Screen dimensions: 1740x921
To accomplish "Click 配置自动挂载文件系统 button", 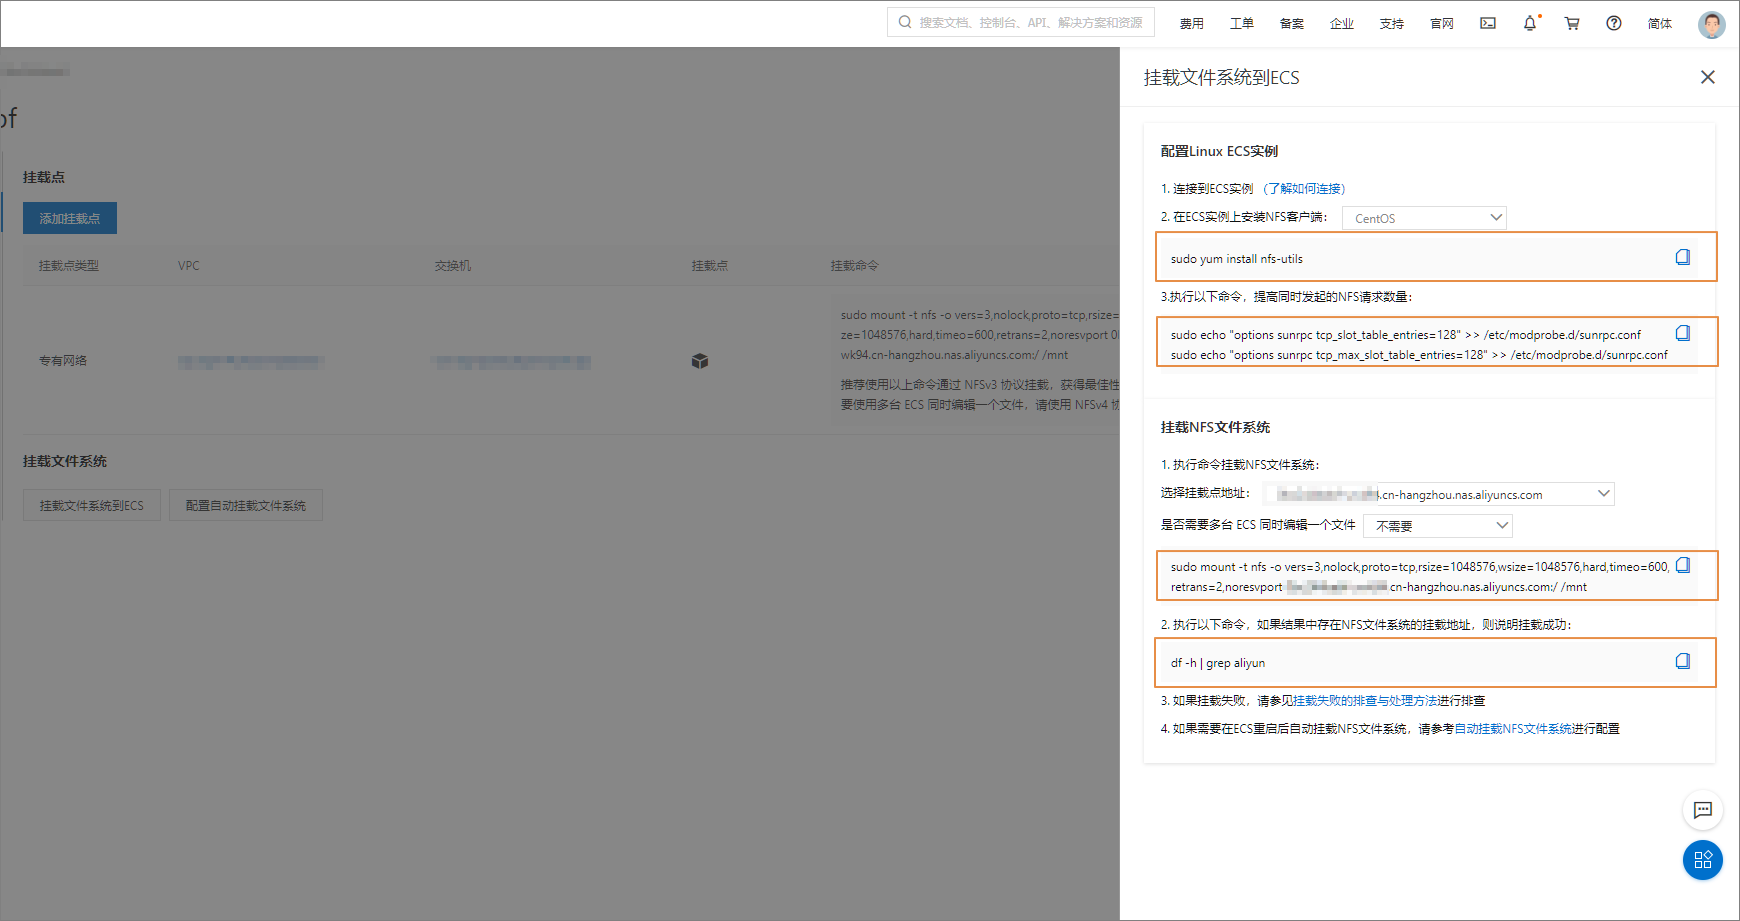I will pos(246,505).
